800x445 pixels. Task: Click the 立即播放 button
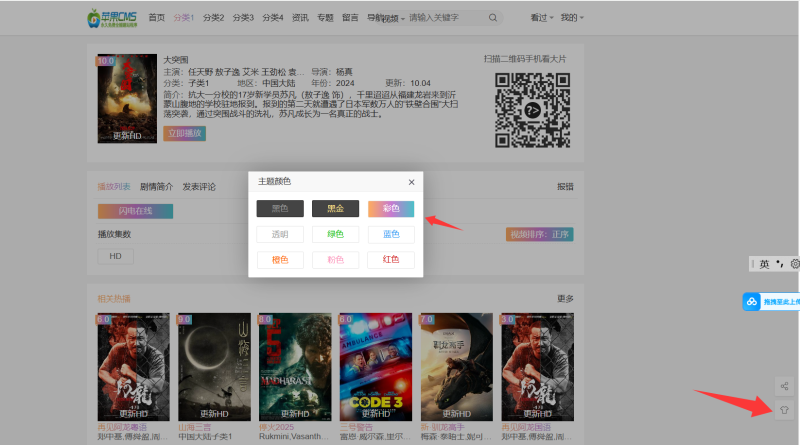click(x=185, y=133)
